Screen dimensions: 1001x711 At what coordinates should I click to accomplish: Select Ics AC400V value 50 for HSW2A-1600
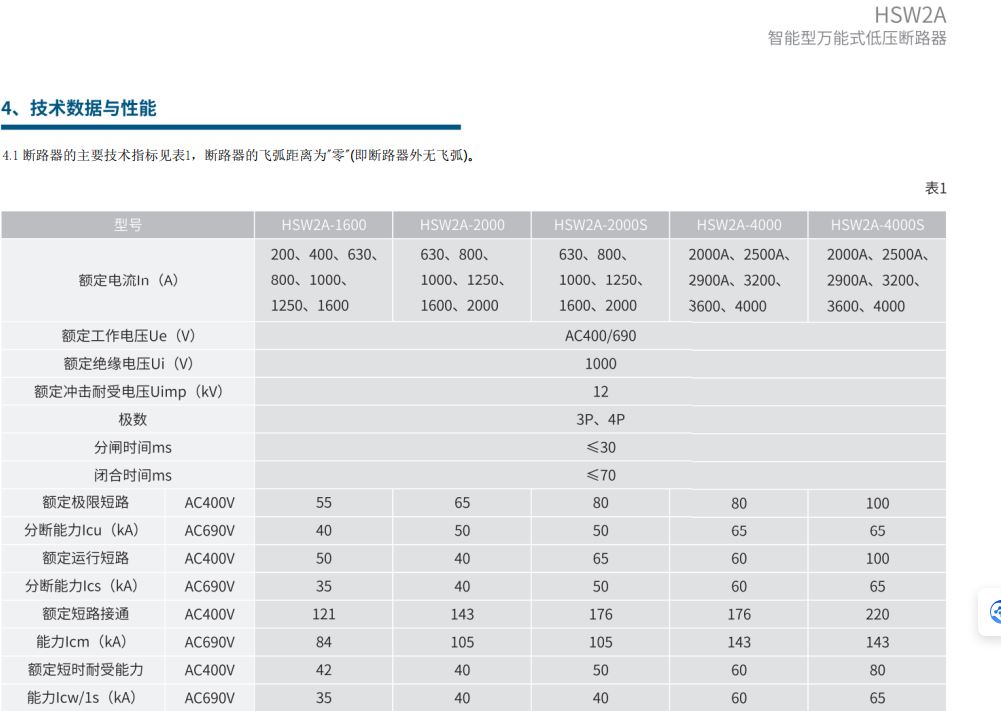point(324,558)
